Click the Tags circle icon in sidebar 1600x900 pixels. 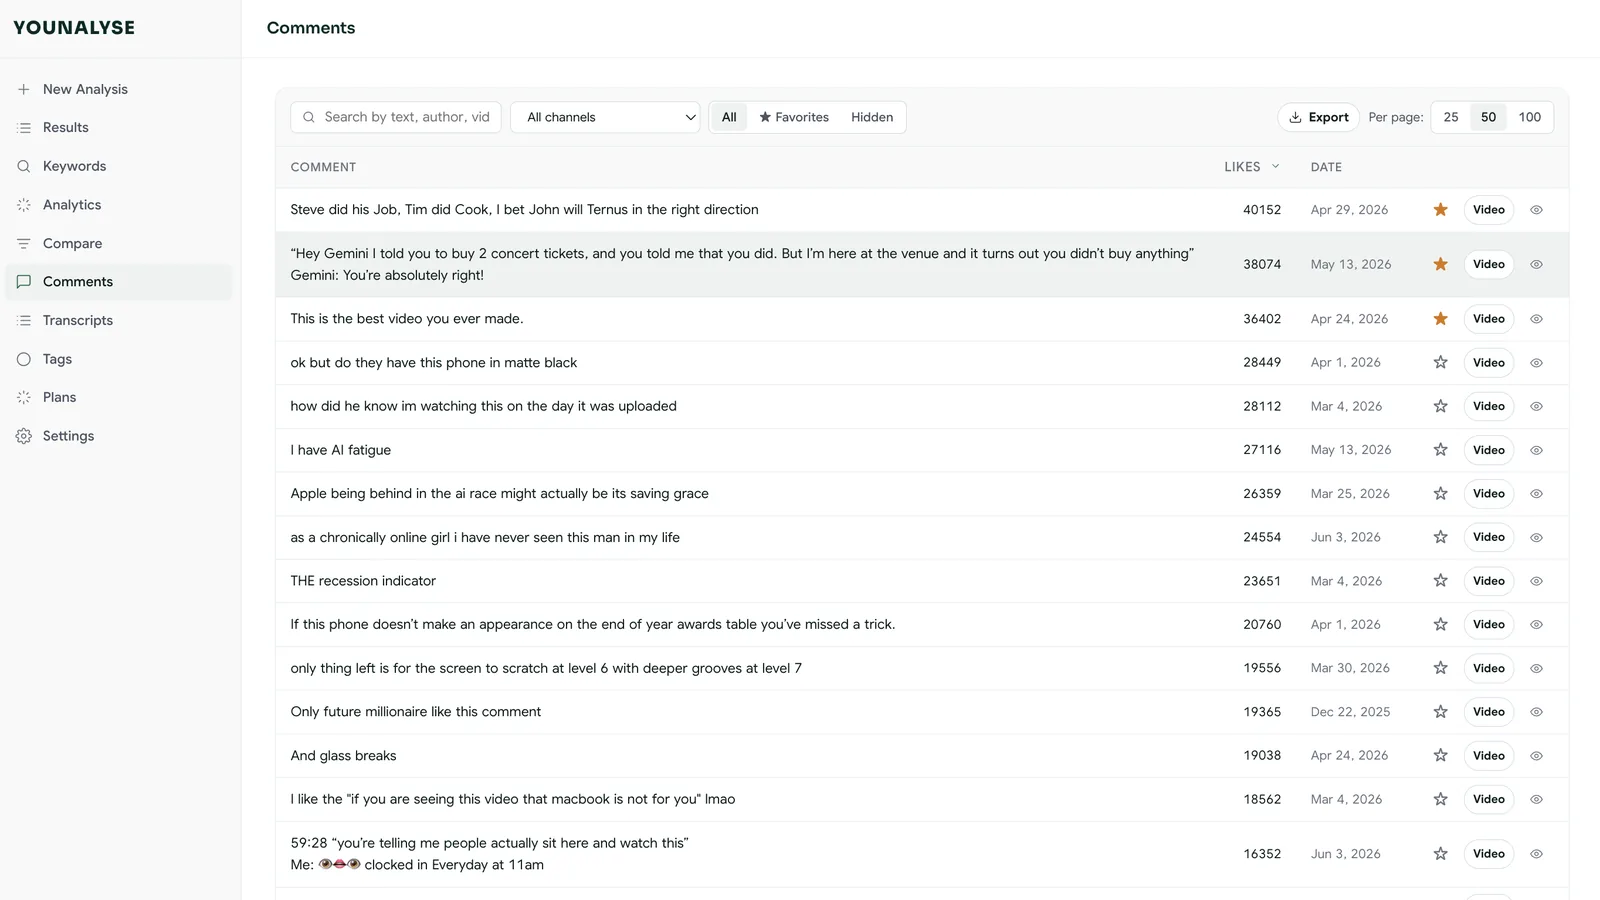tap(24, 359)
